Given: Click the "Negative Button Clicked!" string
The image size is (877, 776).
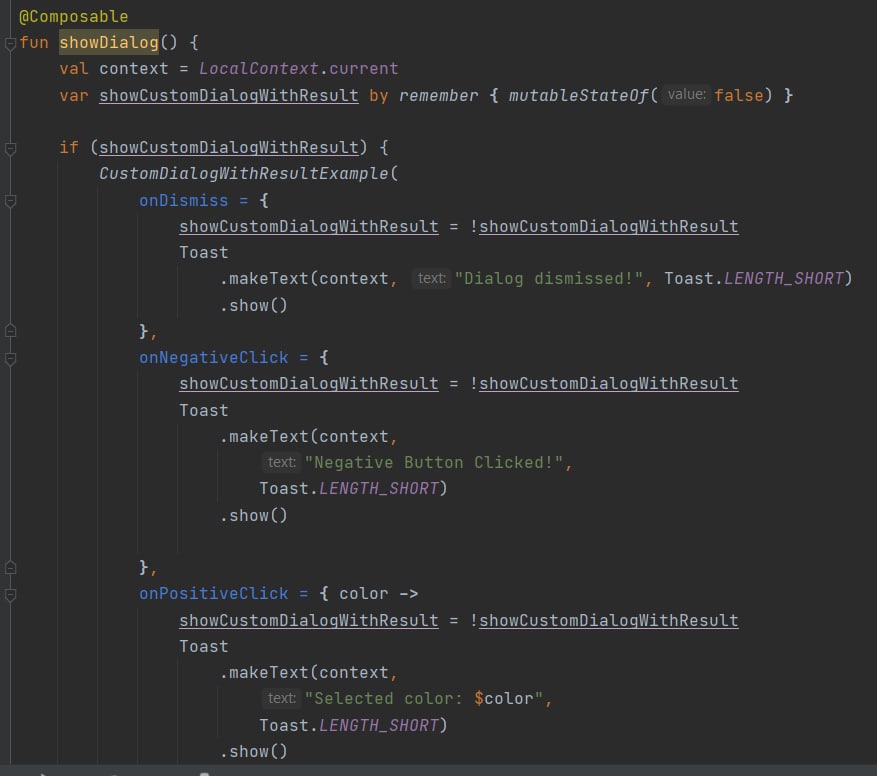Looking at the screenshot, I should (433, 462).
